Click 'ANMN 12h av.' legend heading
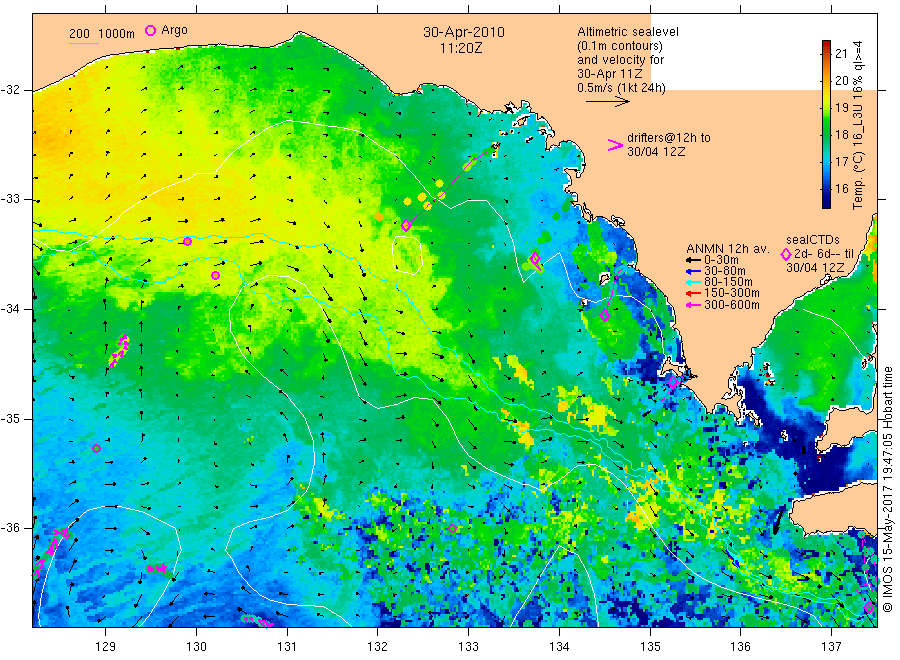The image size is (900, 660). (727, 249)
